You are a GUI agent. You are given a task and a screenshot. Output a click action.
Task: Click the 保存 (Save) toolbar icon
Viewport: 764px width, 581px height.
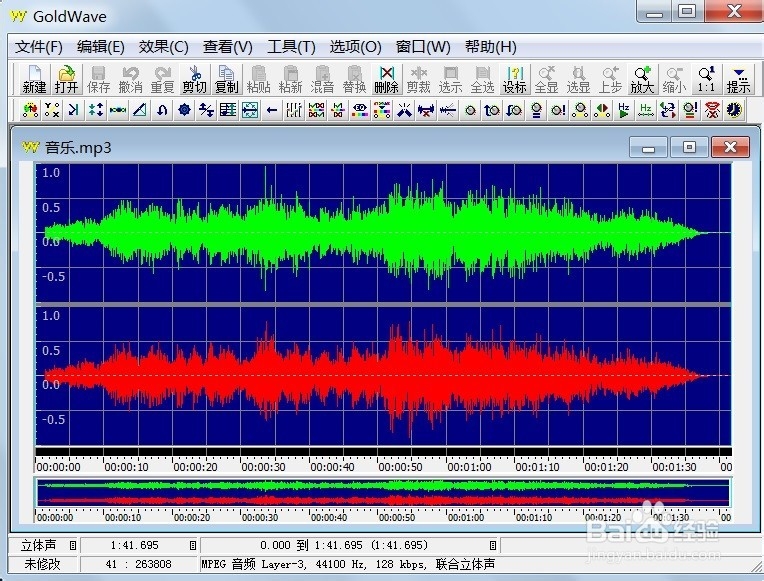[x=98, y=79]
